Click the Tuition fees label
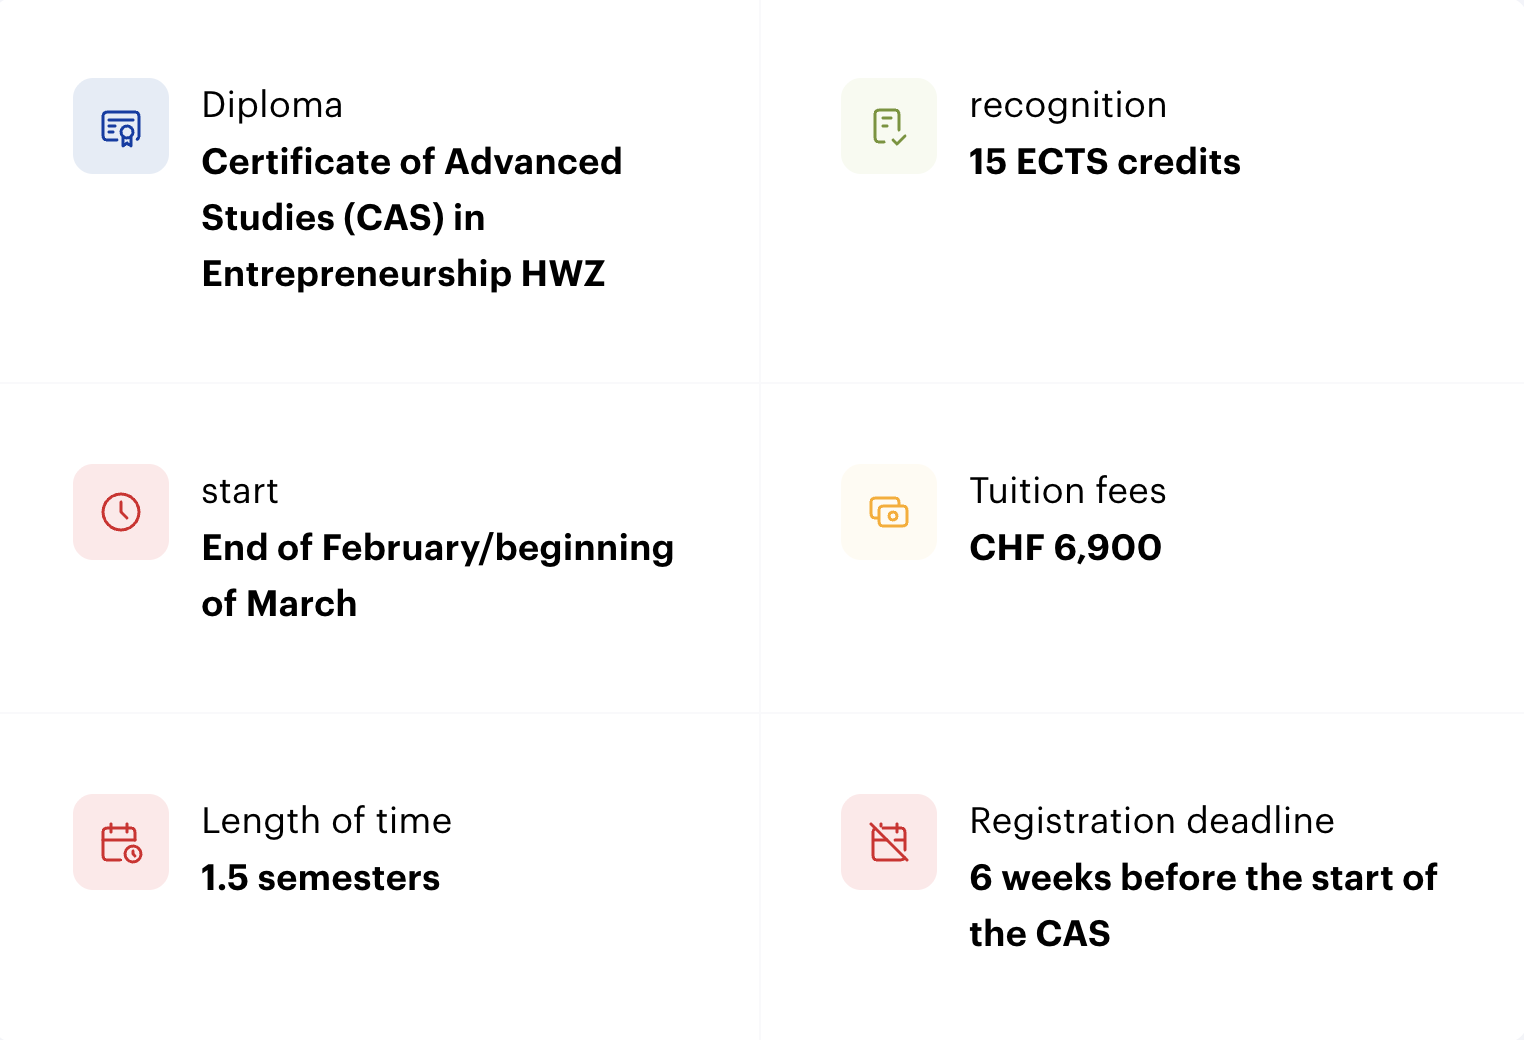 1068,491
